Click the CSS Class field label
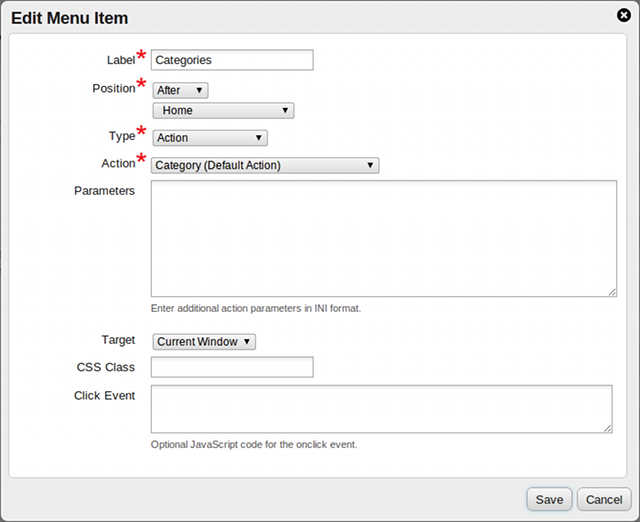This screenshot has height=522, width=640. coord(105,367)
